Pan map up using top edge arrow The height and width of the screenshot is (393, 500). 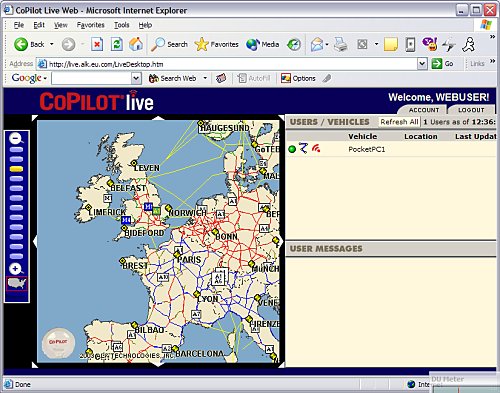(x=158, y=118)
